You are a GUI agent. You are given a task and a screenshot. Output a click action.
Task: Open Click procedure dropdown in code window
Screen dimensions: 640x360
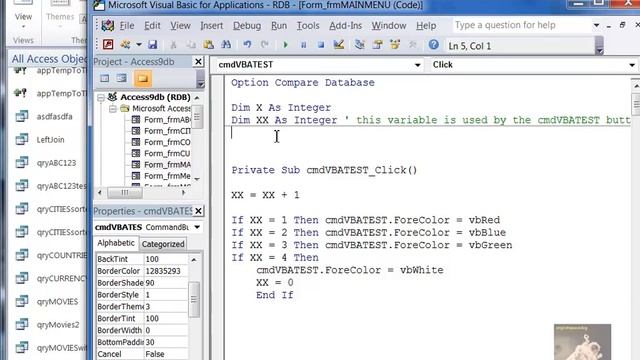click(632, 65)
